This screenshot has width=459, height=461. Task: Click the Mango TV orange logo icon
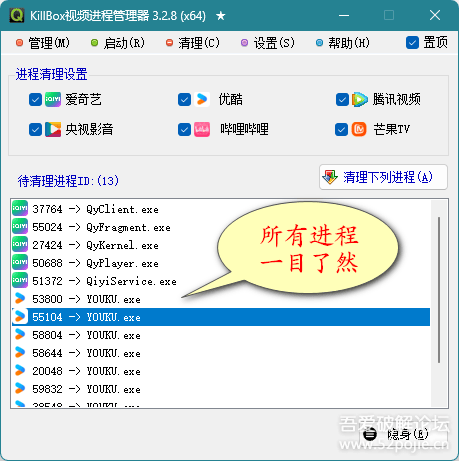coord(359,129)
